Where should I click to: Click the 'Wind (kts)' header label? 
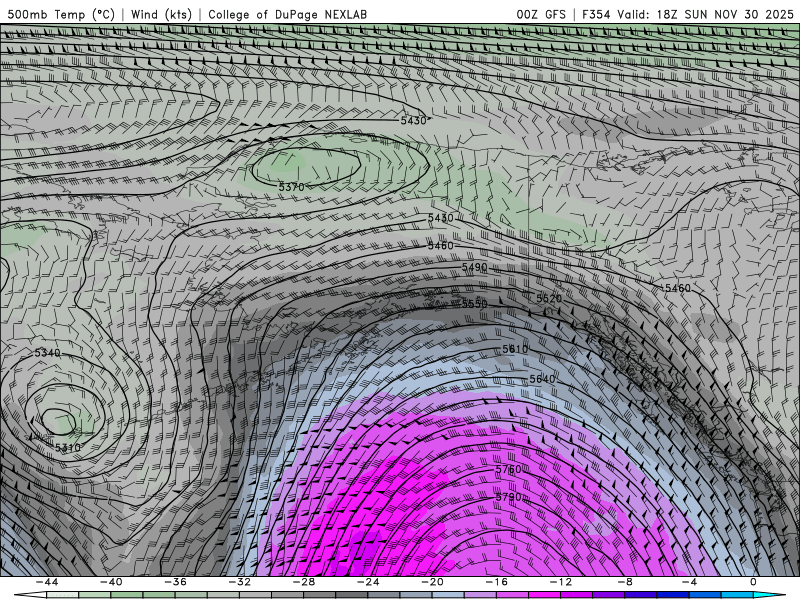tap(161, 14)
